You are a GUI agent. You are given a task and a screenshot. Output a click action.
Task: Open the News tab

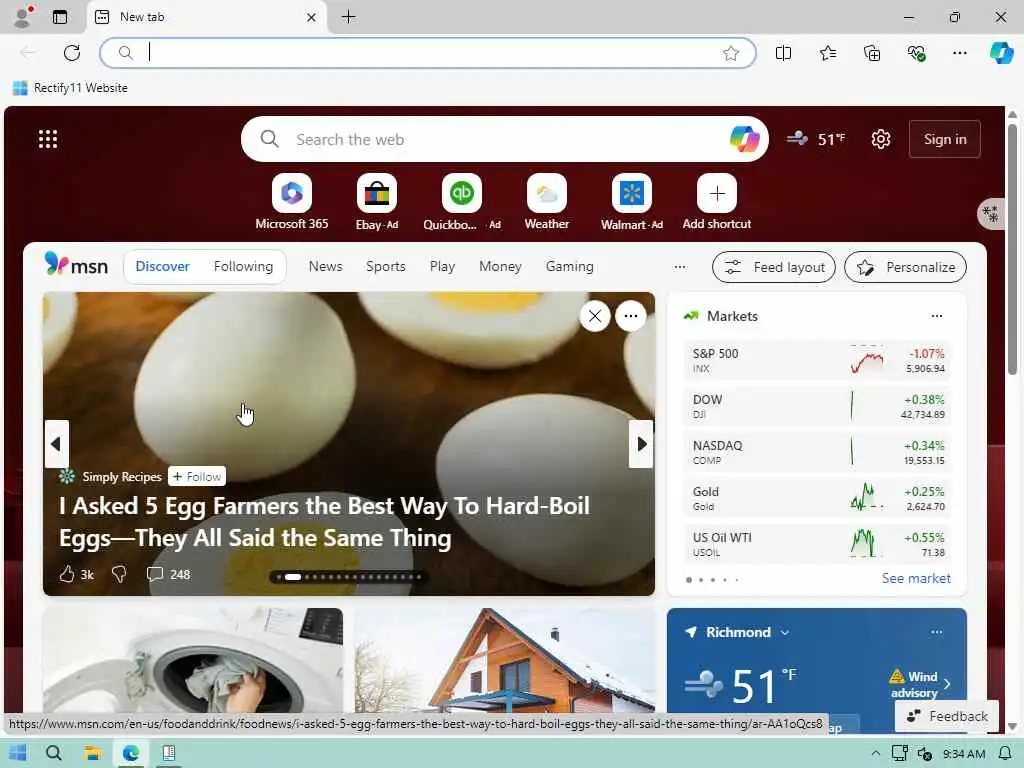pyautogui.click(x=325, y=266)
